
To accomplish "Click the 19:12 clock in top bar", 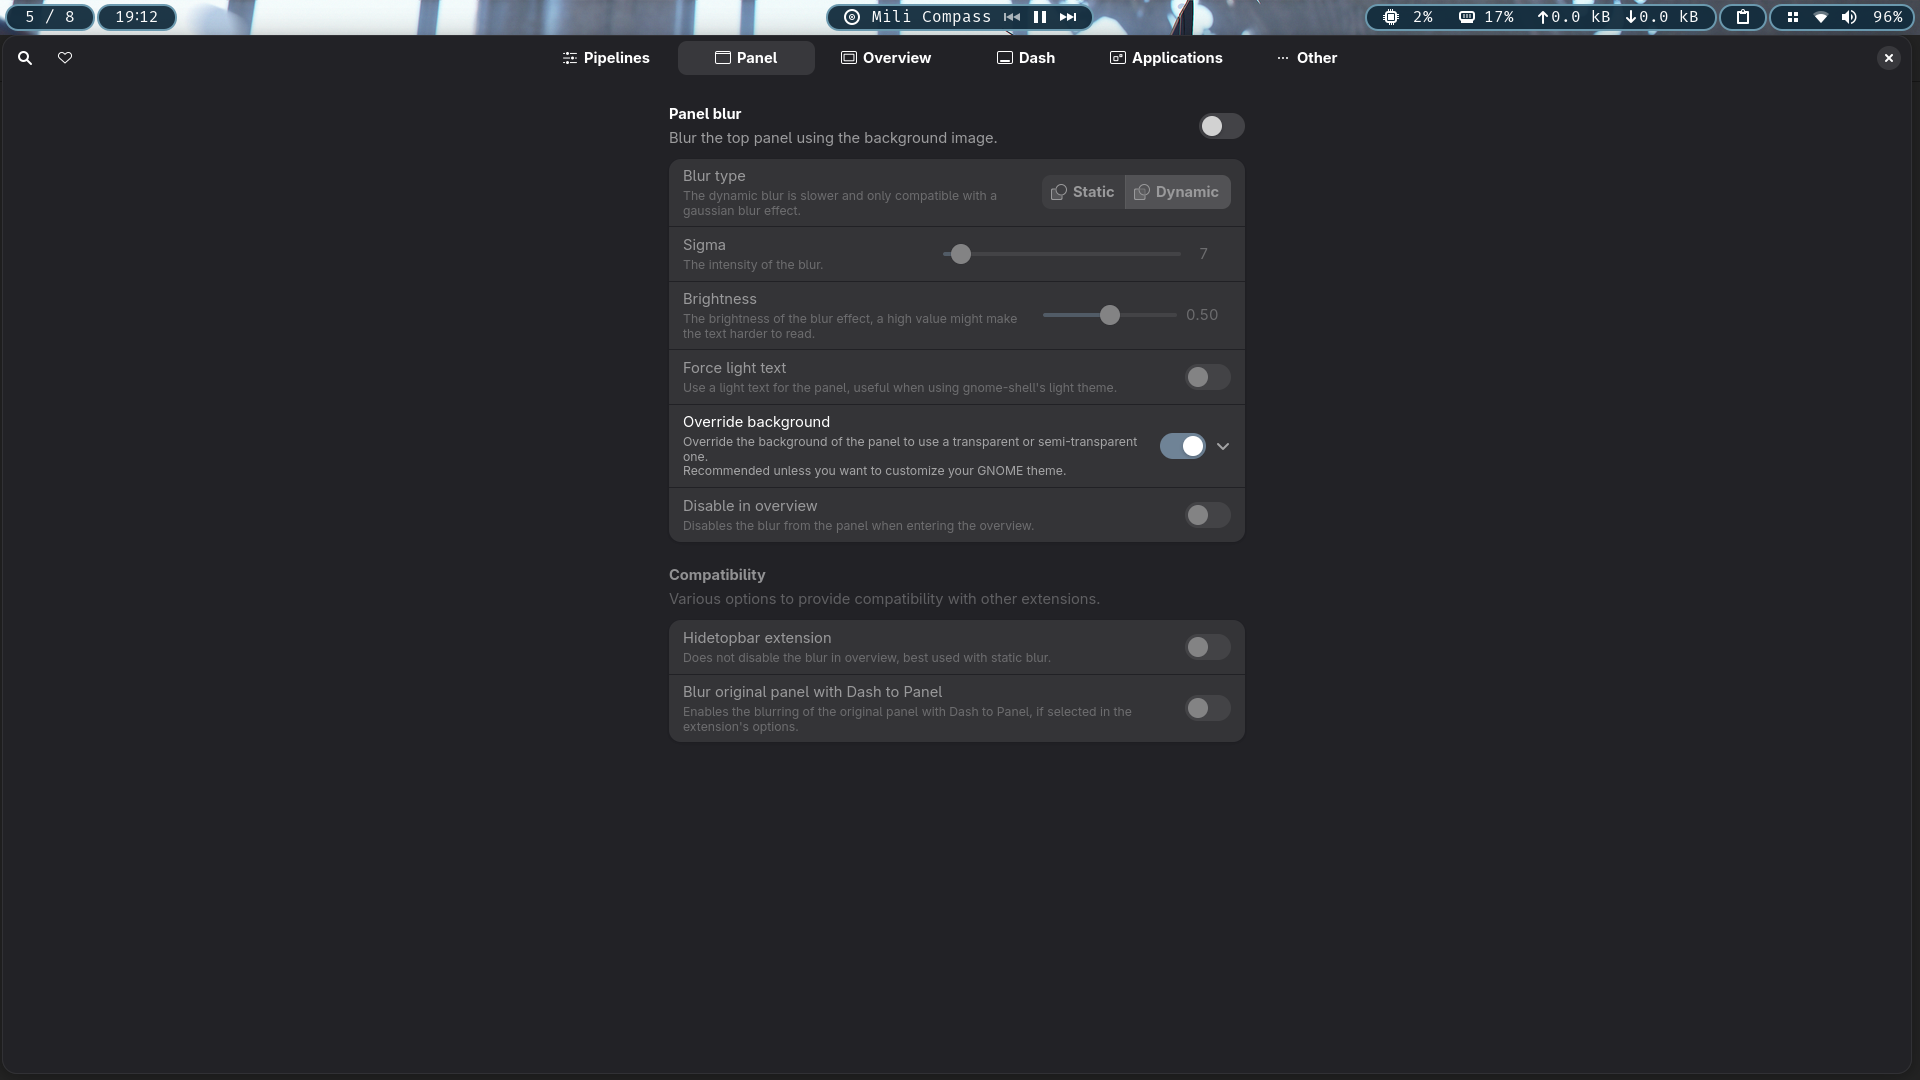I will 136,17.
